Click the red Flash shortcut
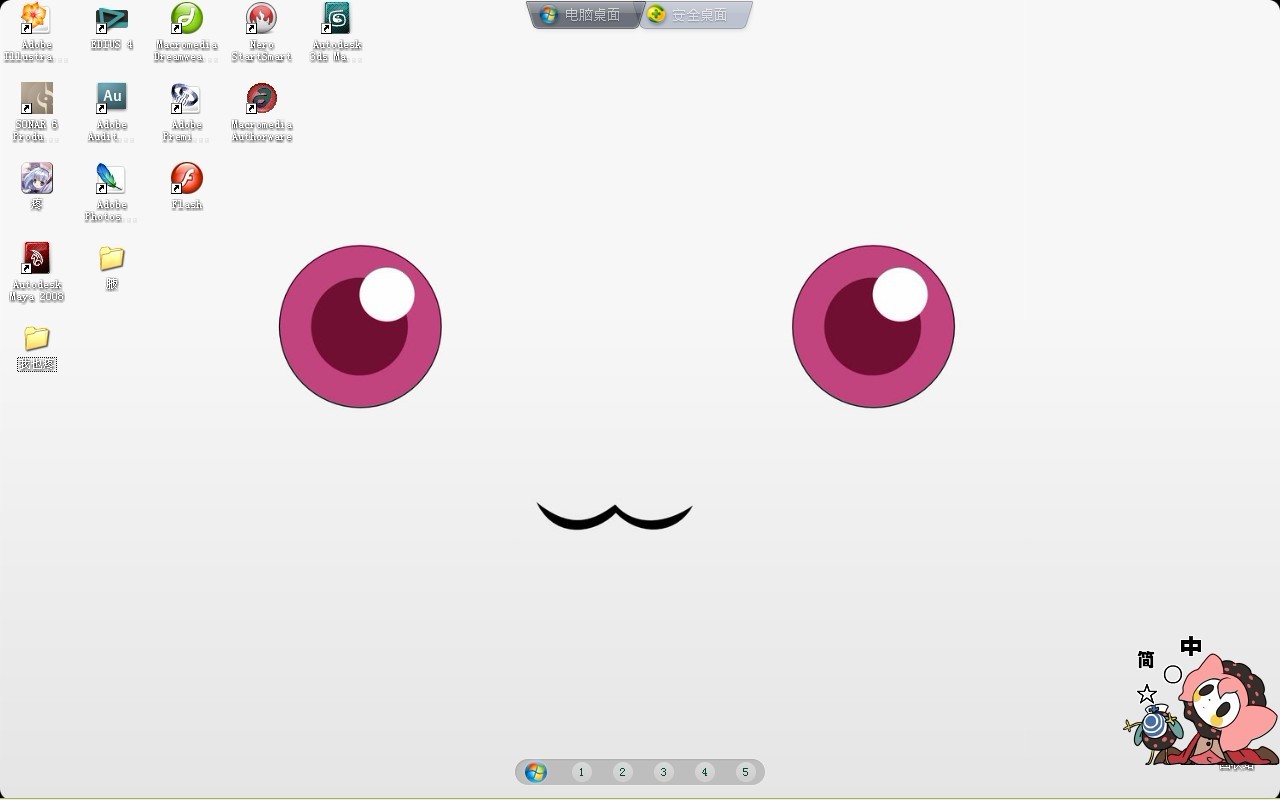 click(x=186, y=179)
